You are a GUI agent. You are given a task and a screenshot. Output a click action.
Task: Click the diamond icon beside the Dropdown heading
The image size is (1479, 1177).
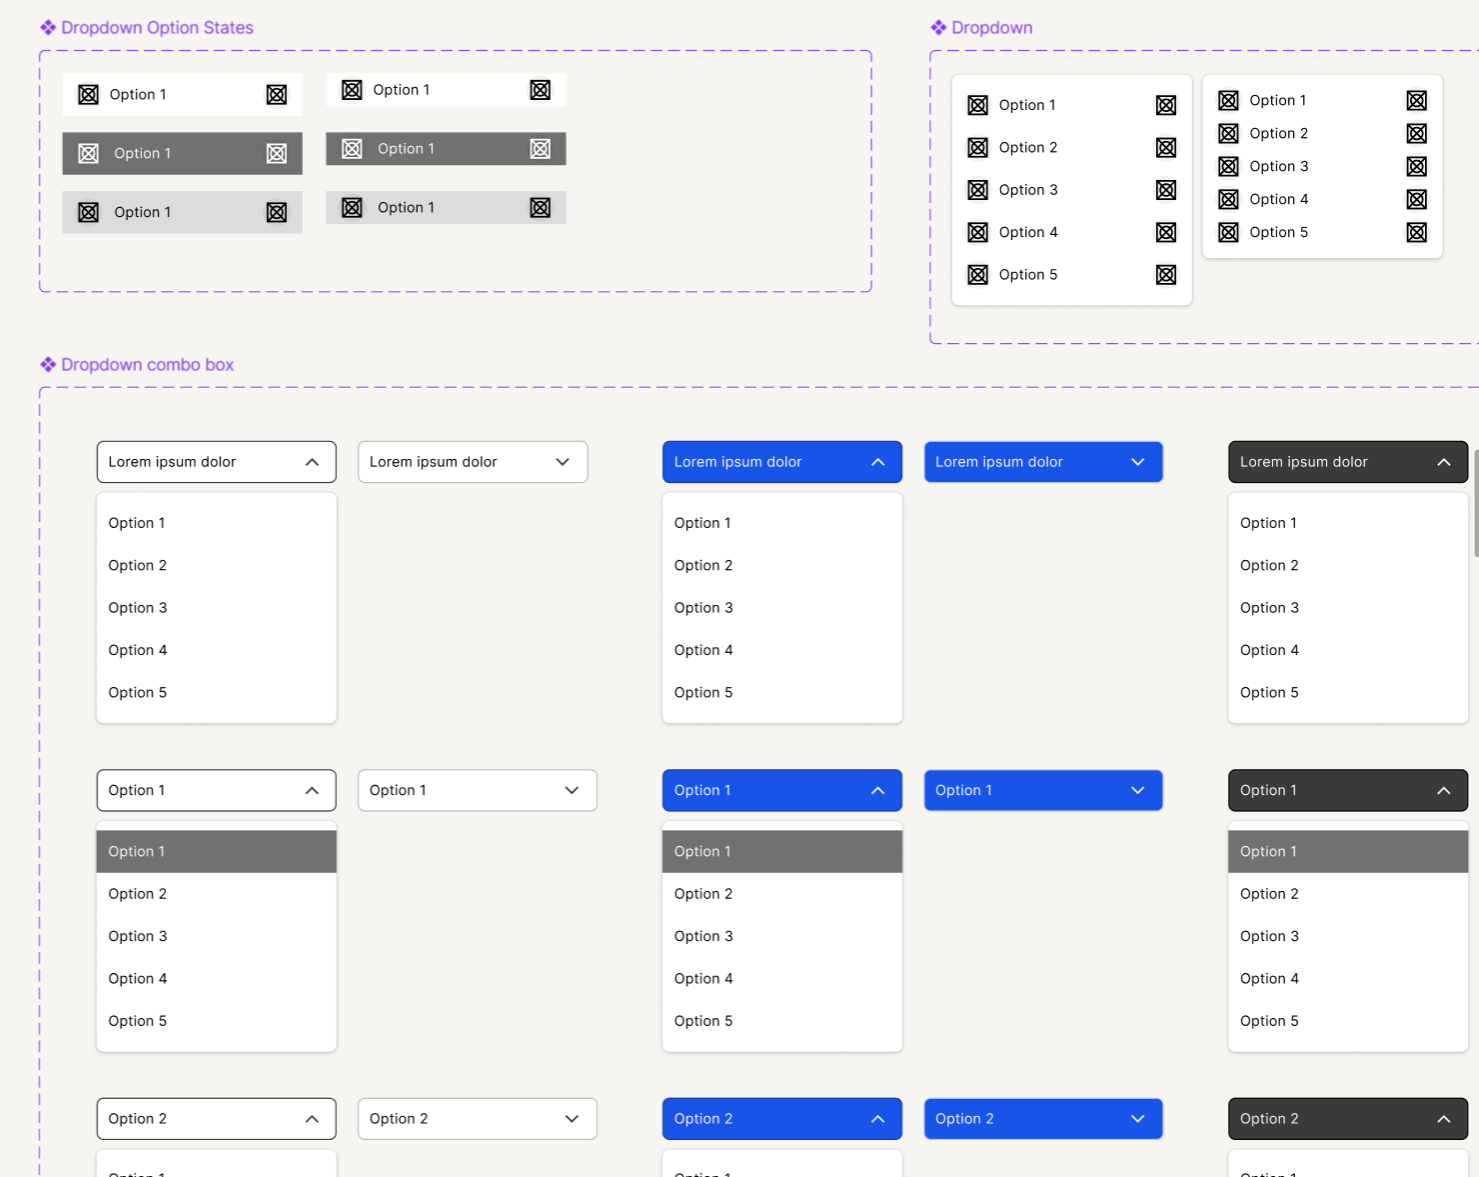click(939, 27)
